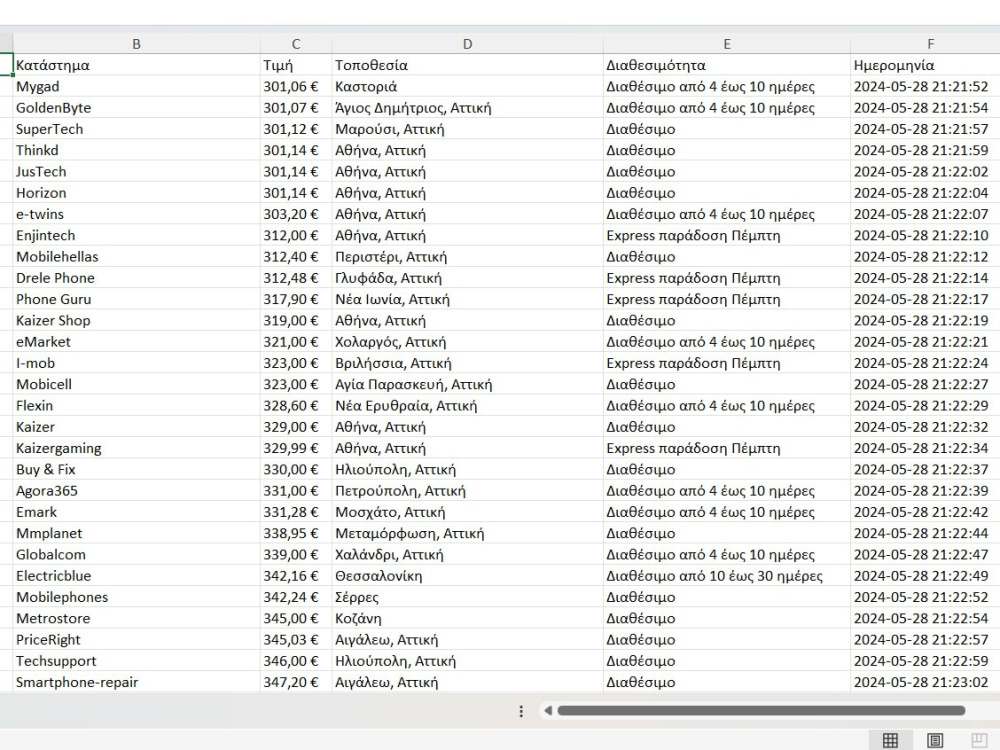Select column E header
The image size is (1000, 750).
coord(726,44)
